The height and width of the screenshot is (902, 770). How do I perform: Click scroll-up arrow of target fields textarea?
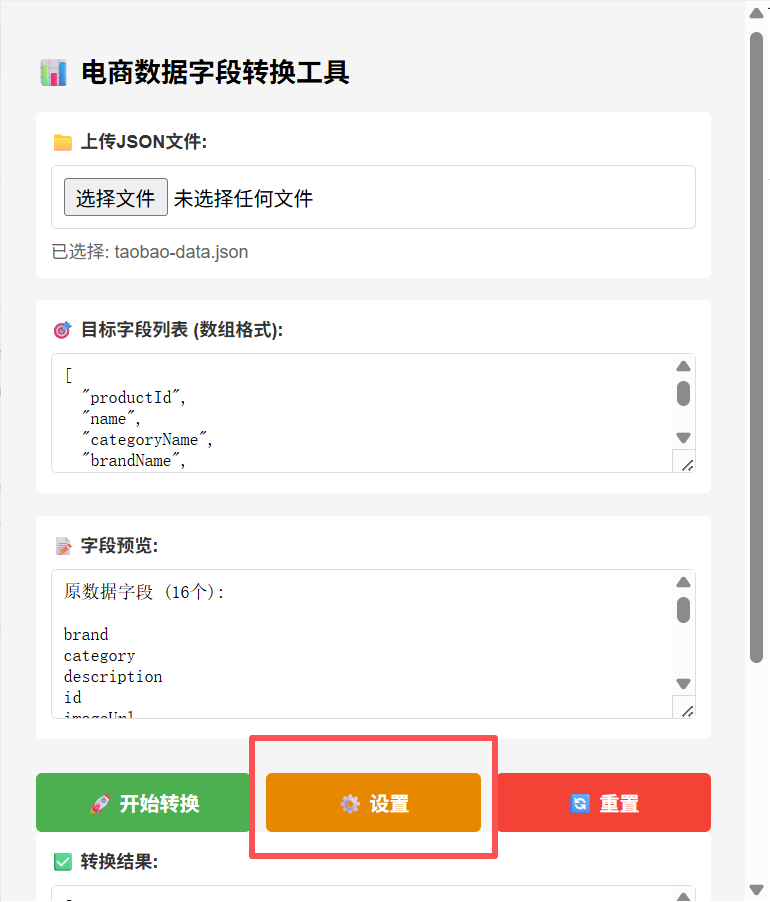tap(683, 366)
